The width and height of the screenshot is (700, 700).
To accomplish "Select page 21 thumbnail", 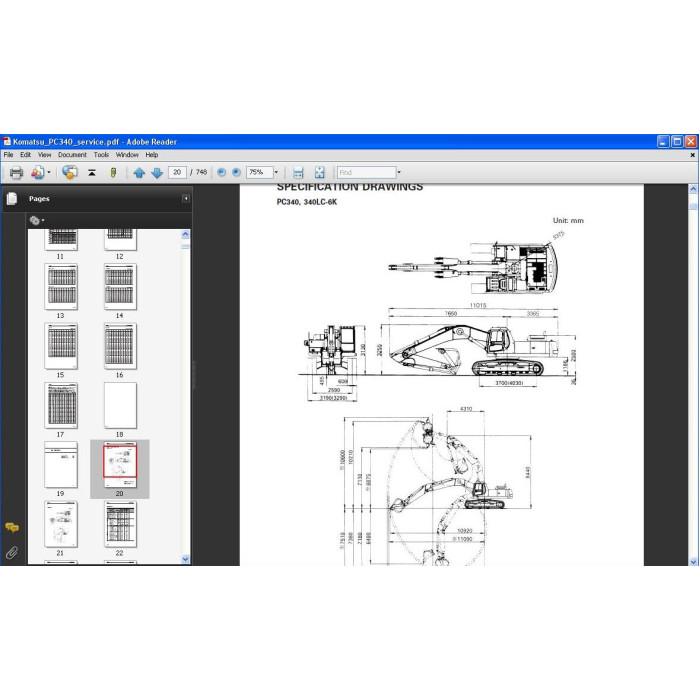I will [x=61, y=524].
